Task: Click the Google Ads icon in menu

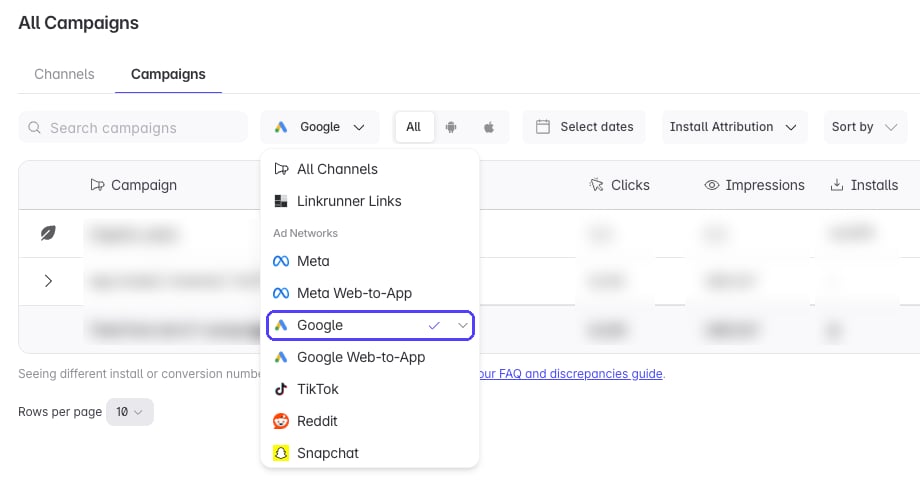Action: click(x=281, y=325)
